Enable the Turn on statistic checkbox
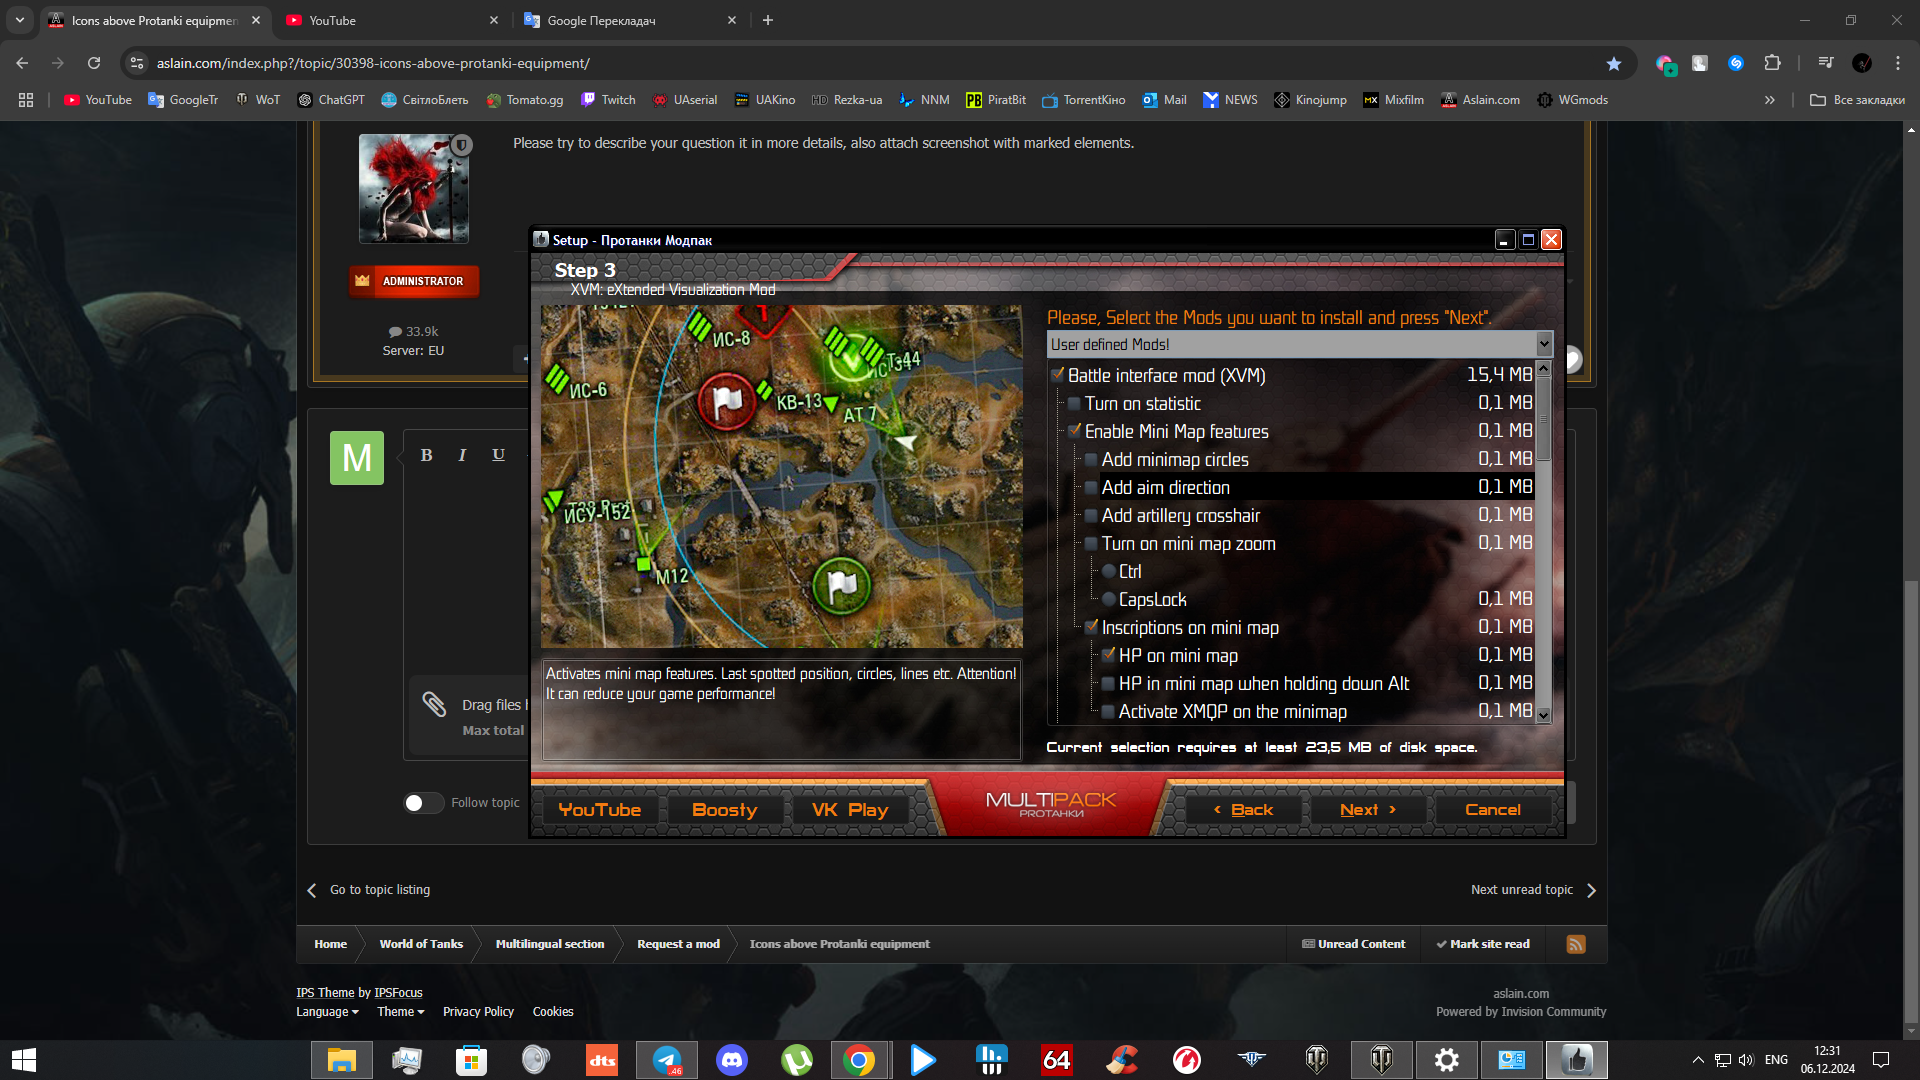 click(x=1074, y=404)
